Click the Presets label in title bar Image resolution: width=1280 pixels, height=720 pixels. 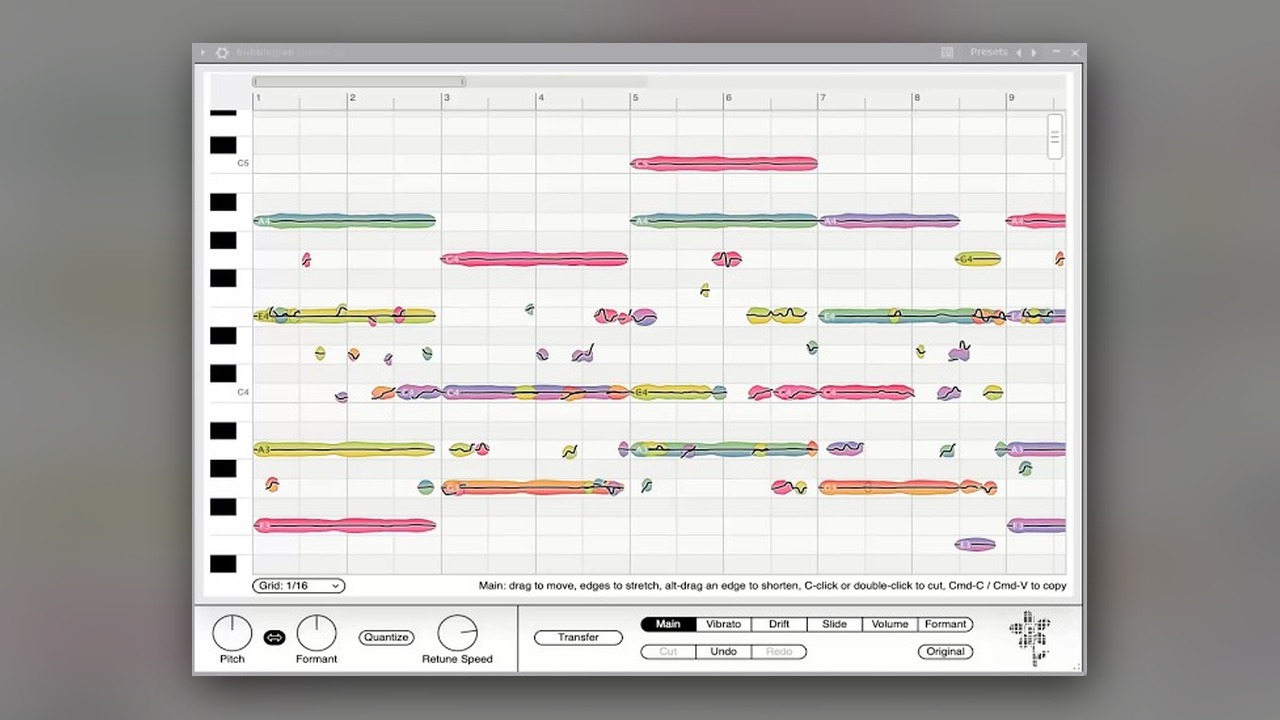(x=989, y=52)
